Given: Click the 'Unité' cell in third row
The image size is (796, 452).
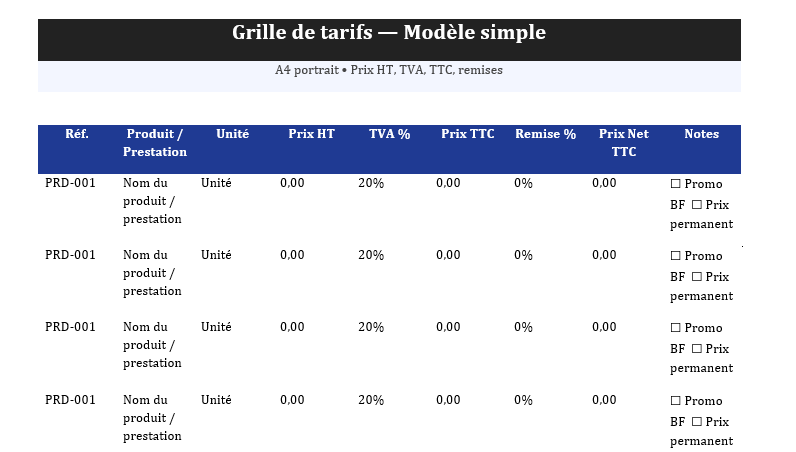Looking at the screenshot, I should pos(216,327).
